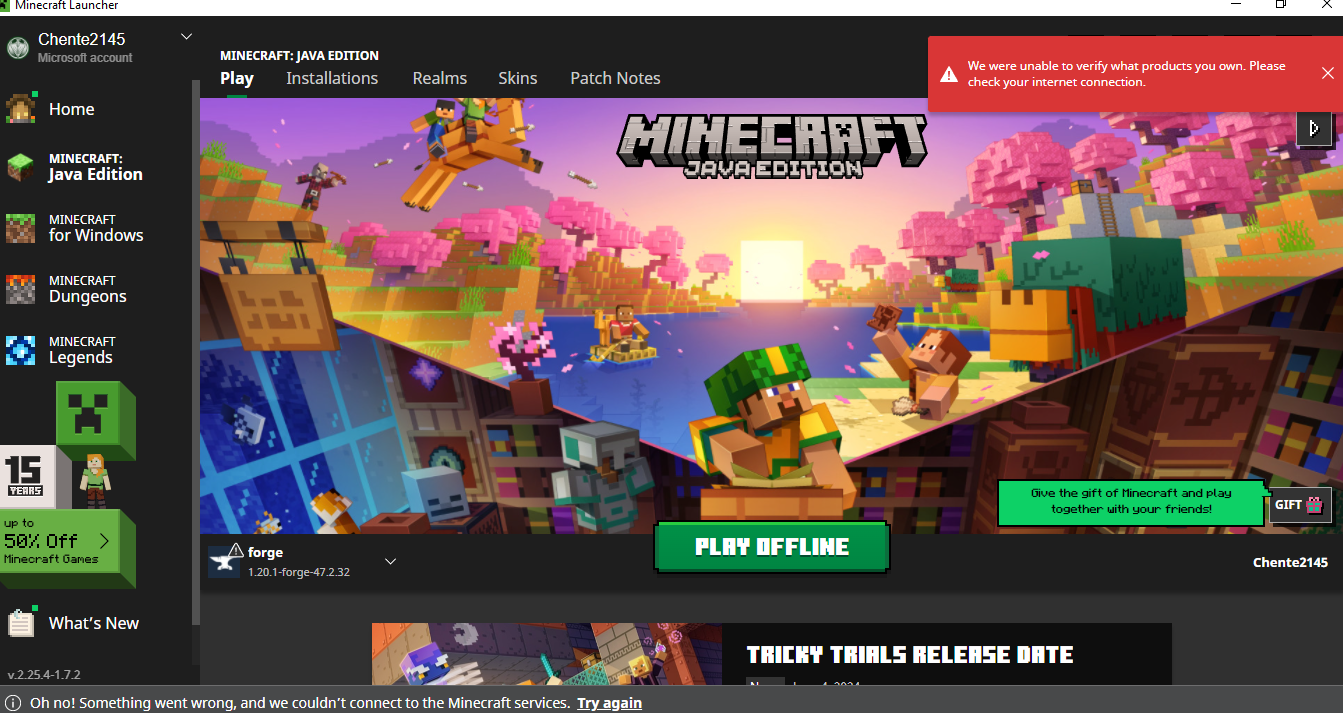Open the Skins tab
Image resolution: width=1343 pixels, height=713 pixels.
click(518, 78)
